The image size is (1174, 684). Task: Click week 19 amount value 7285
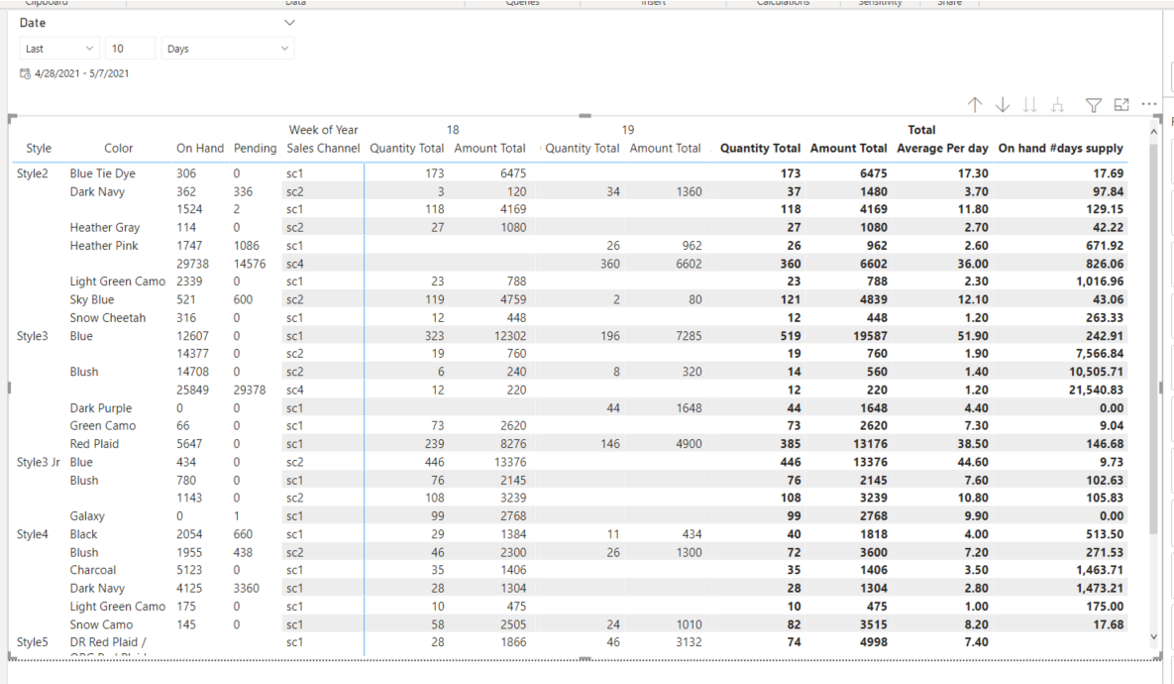pos(689,336)
